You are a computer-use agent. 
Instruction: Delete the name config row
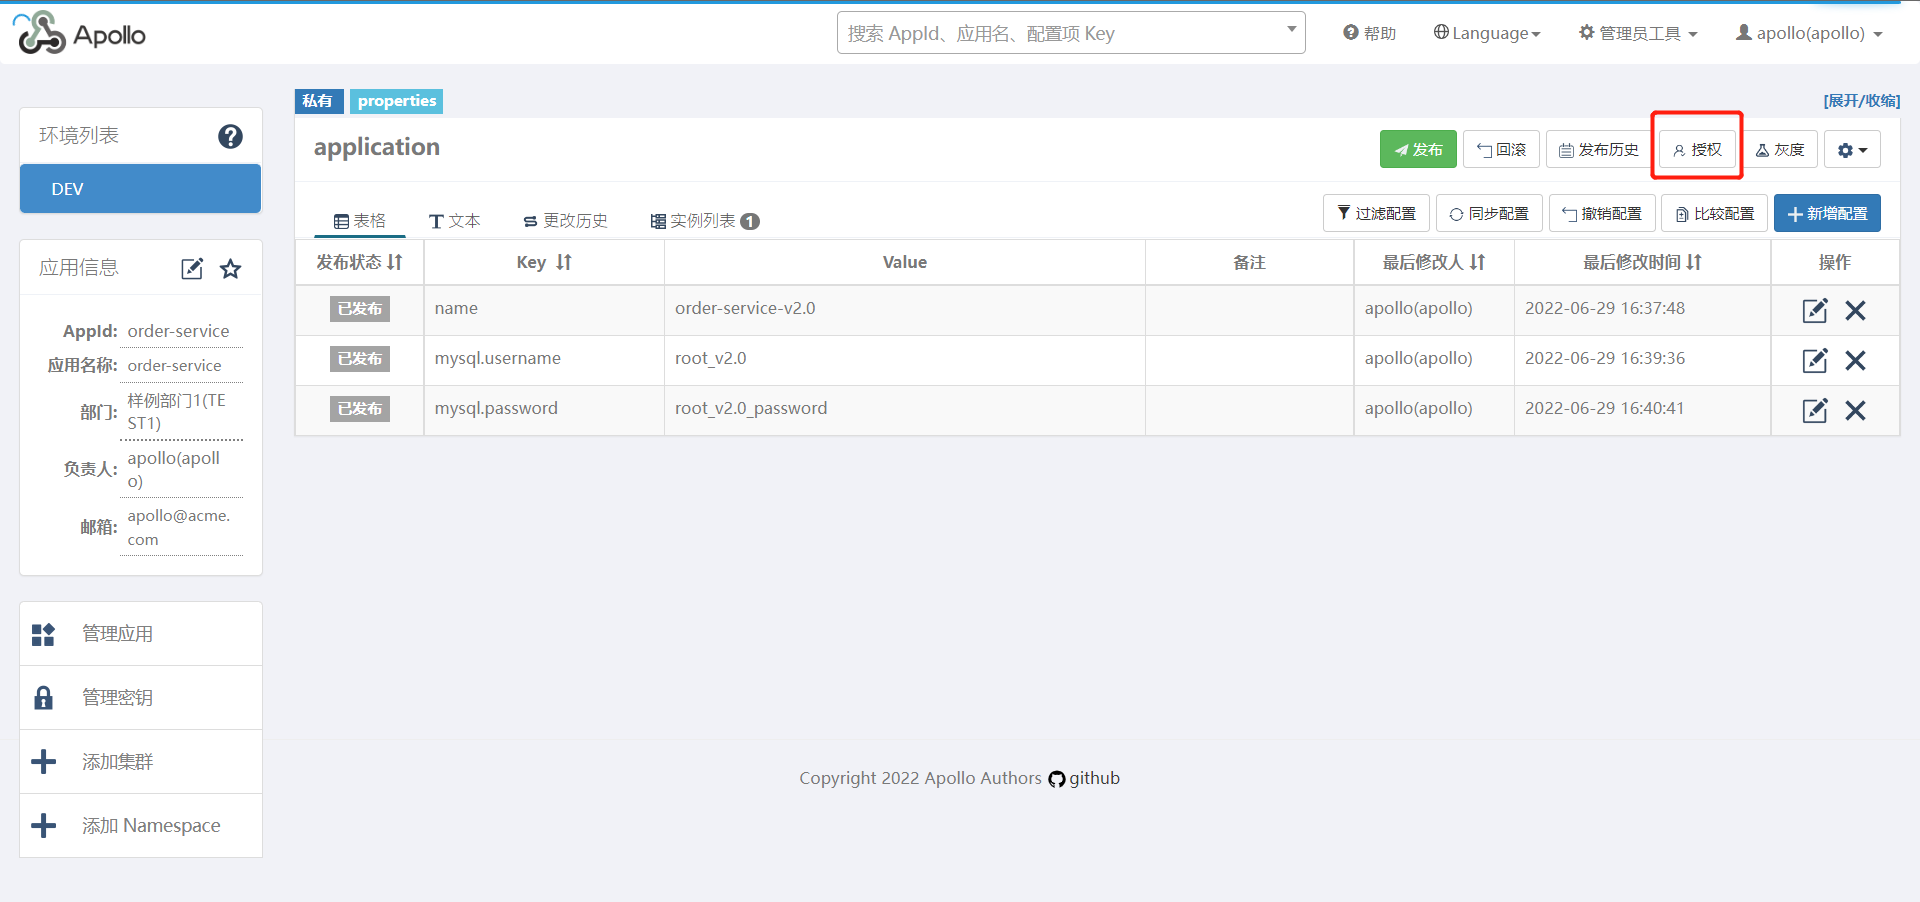[1855, 310]
